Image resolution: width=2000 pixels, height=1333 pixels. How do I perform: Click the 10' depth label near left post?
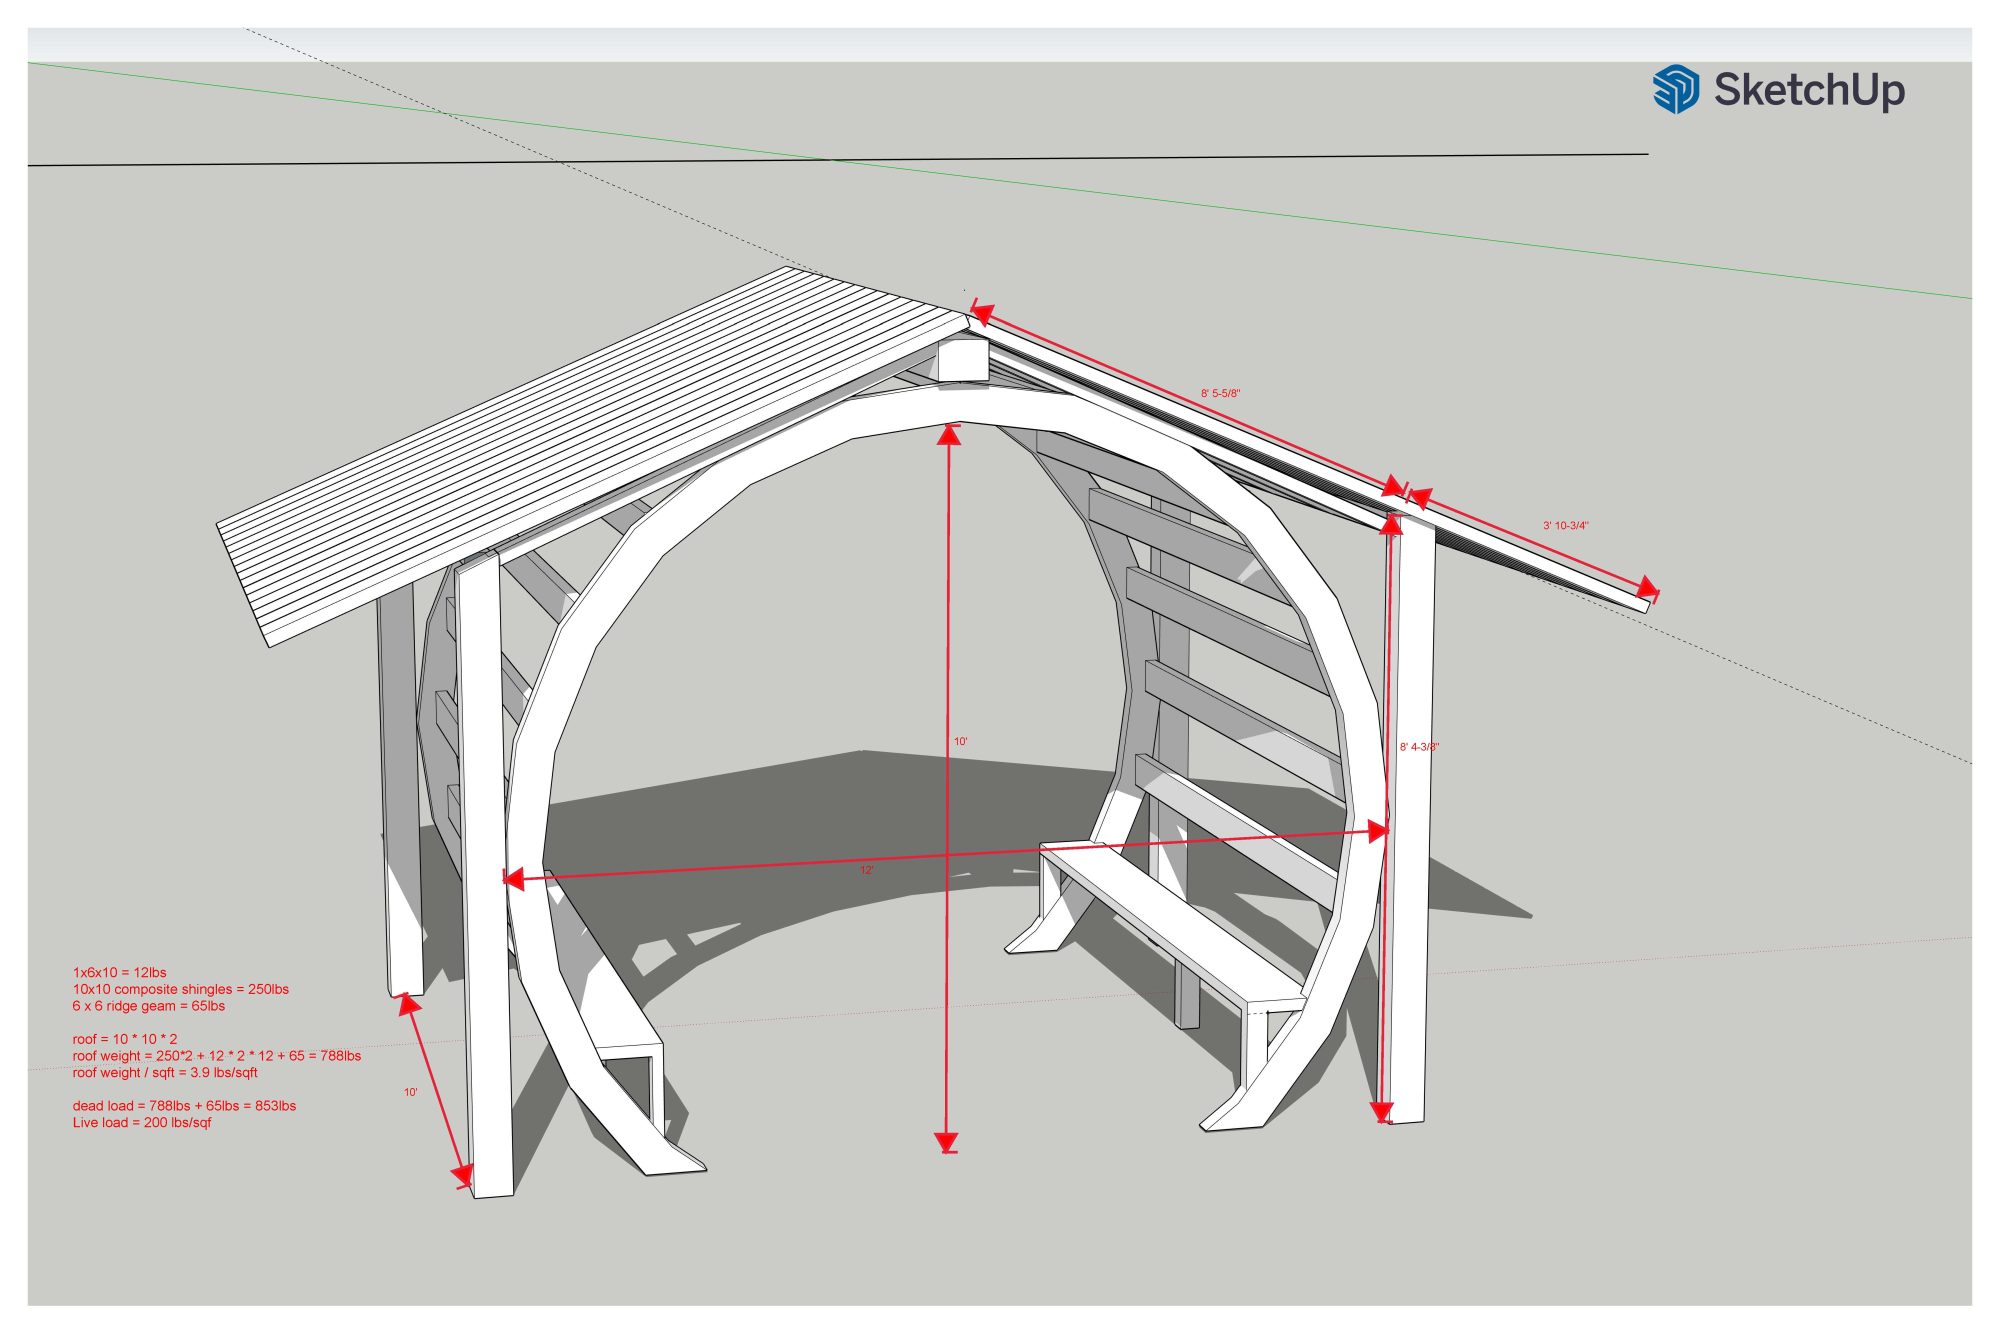click(410, 1093)
